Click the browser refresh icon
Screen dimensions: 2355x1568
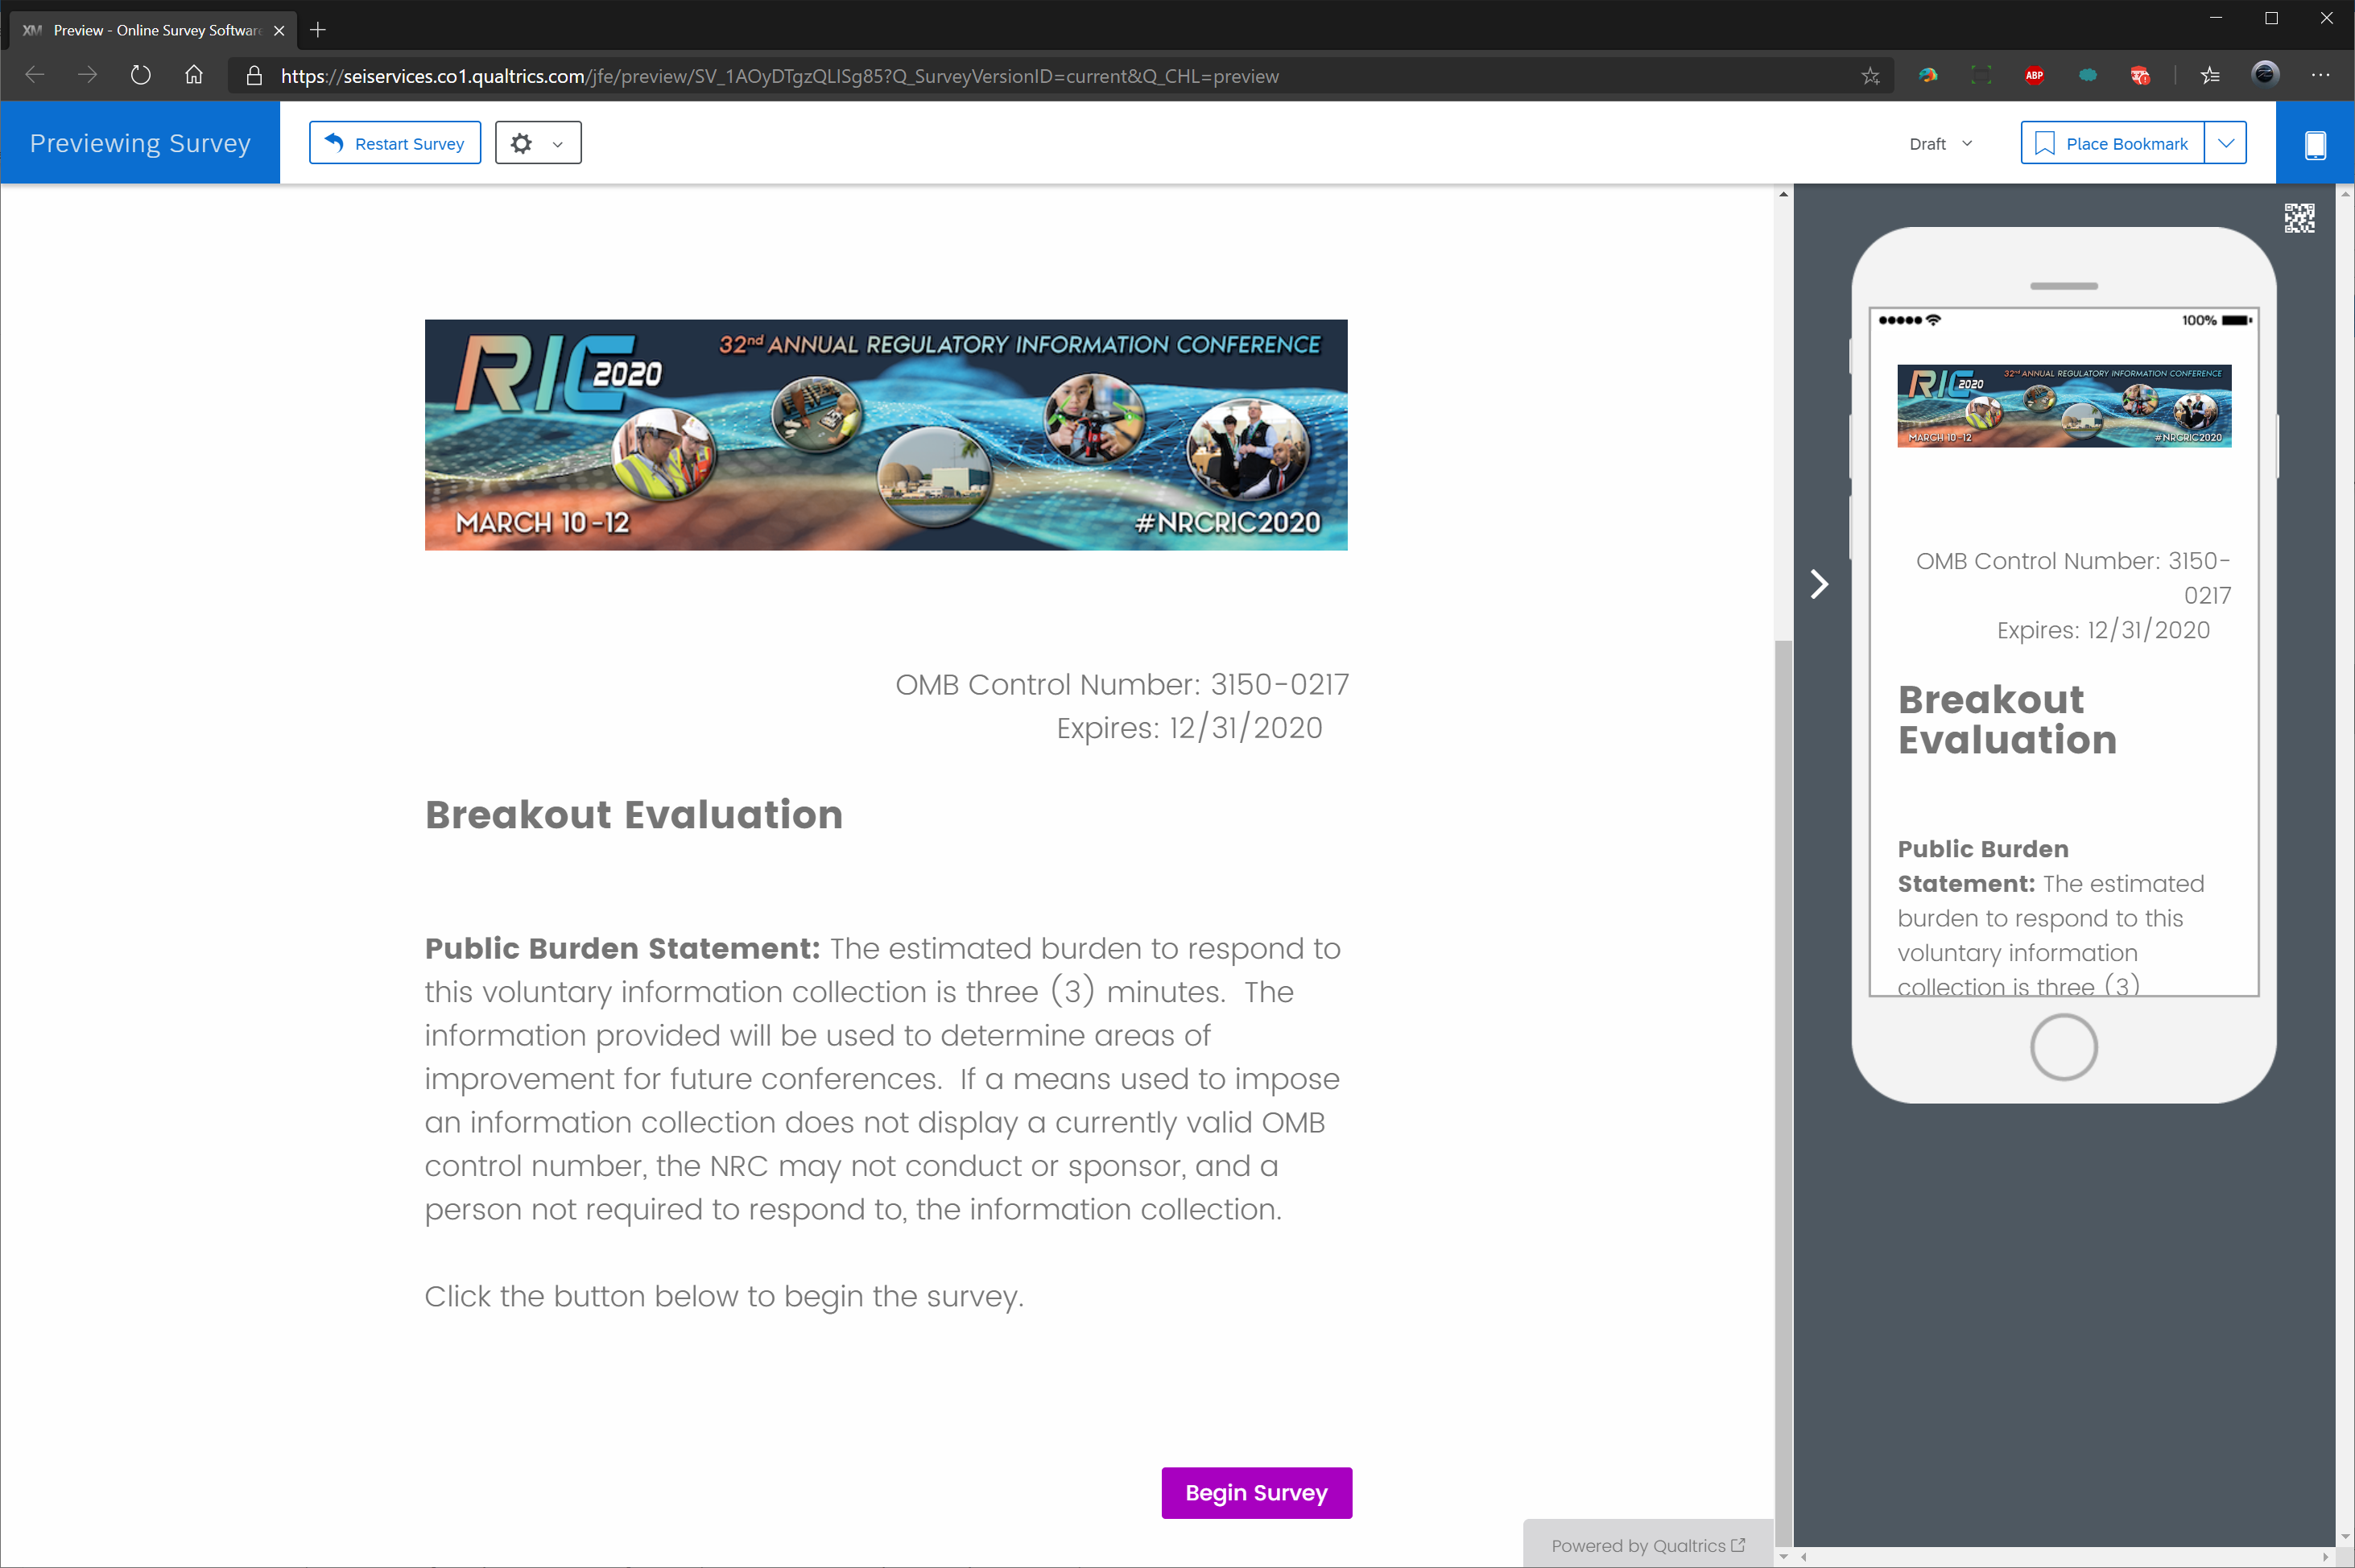(140, 76)
